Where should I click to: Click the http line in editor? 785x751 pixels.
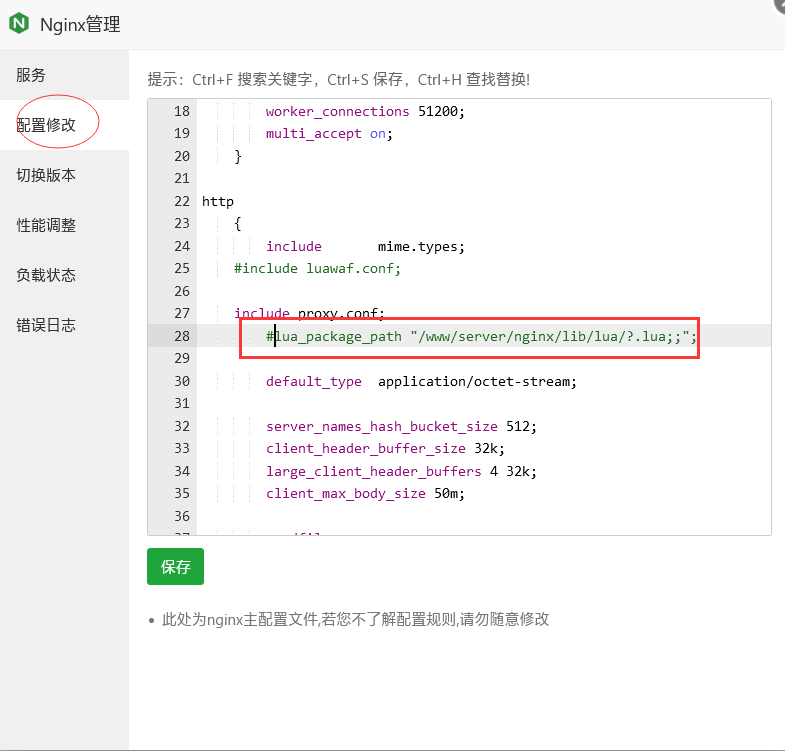click(x=218, y=201)
